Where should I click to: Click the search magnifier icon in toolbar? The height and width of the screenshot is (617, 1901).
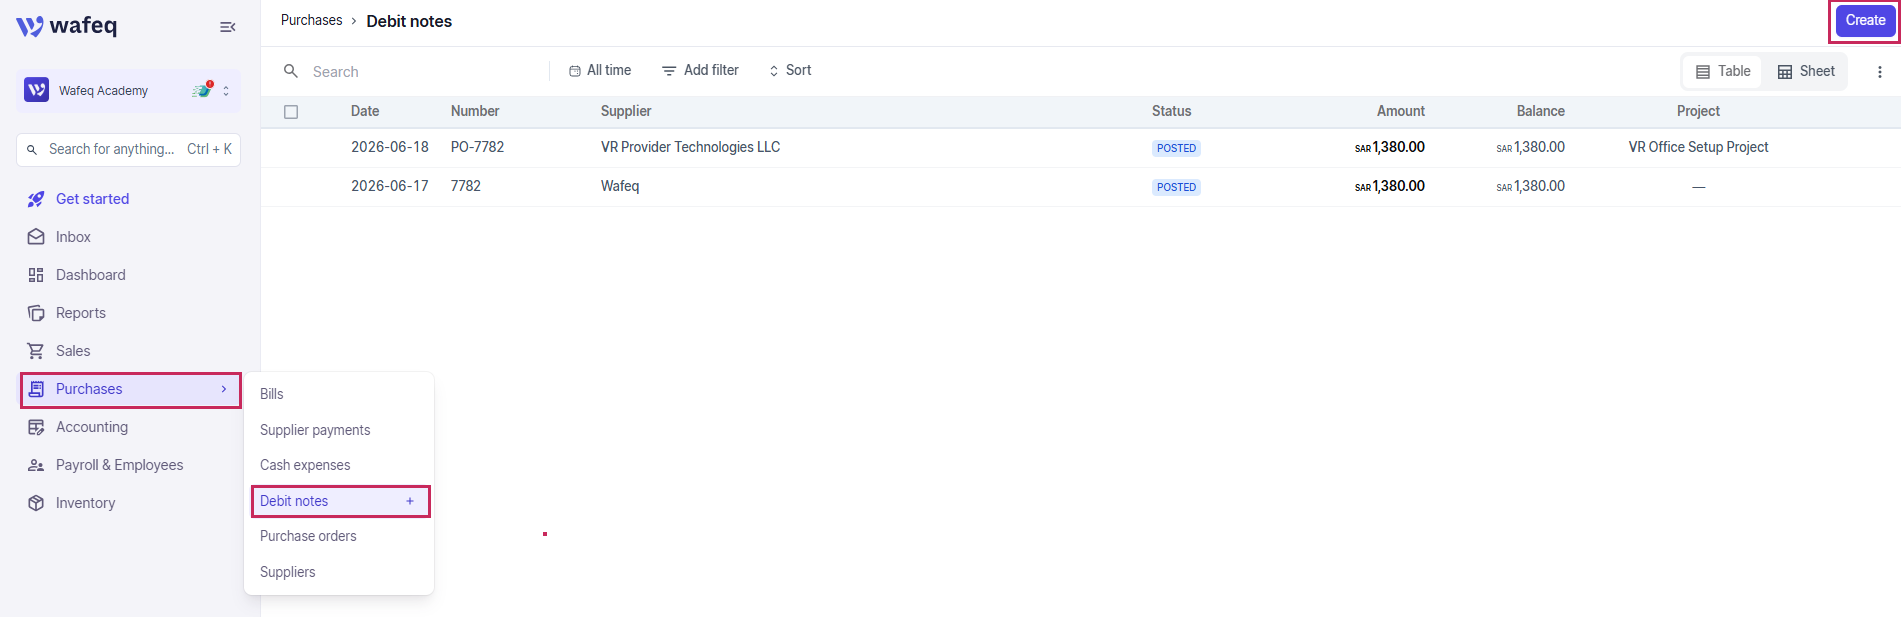click(x=291, y=71)
